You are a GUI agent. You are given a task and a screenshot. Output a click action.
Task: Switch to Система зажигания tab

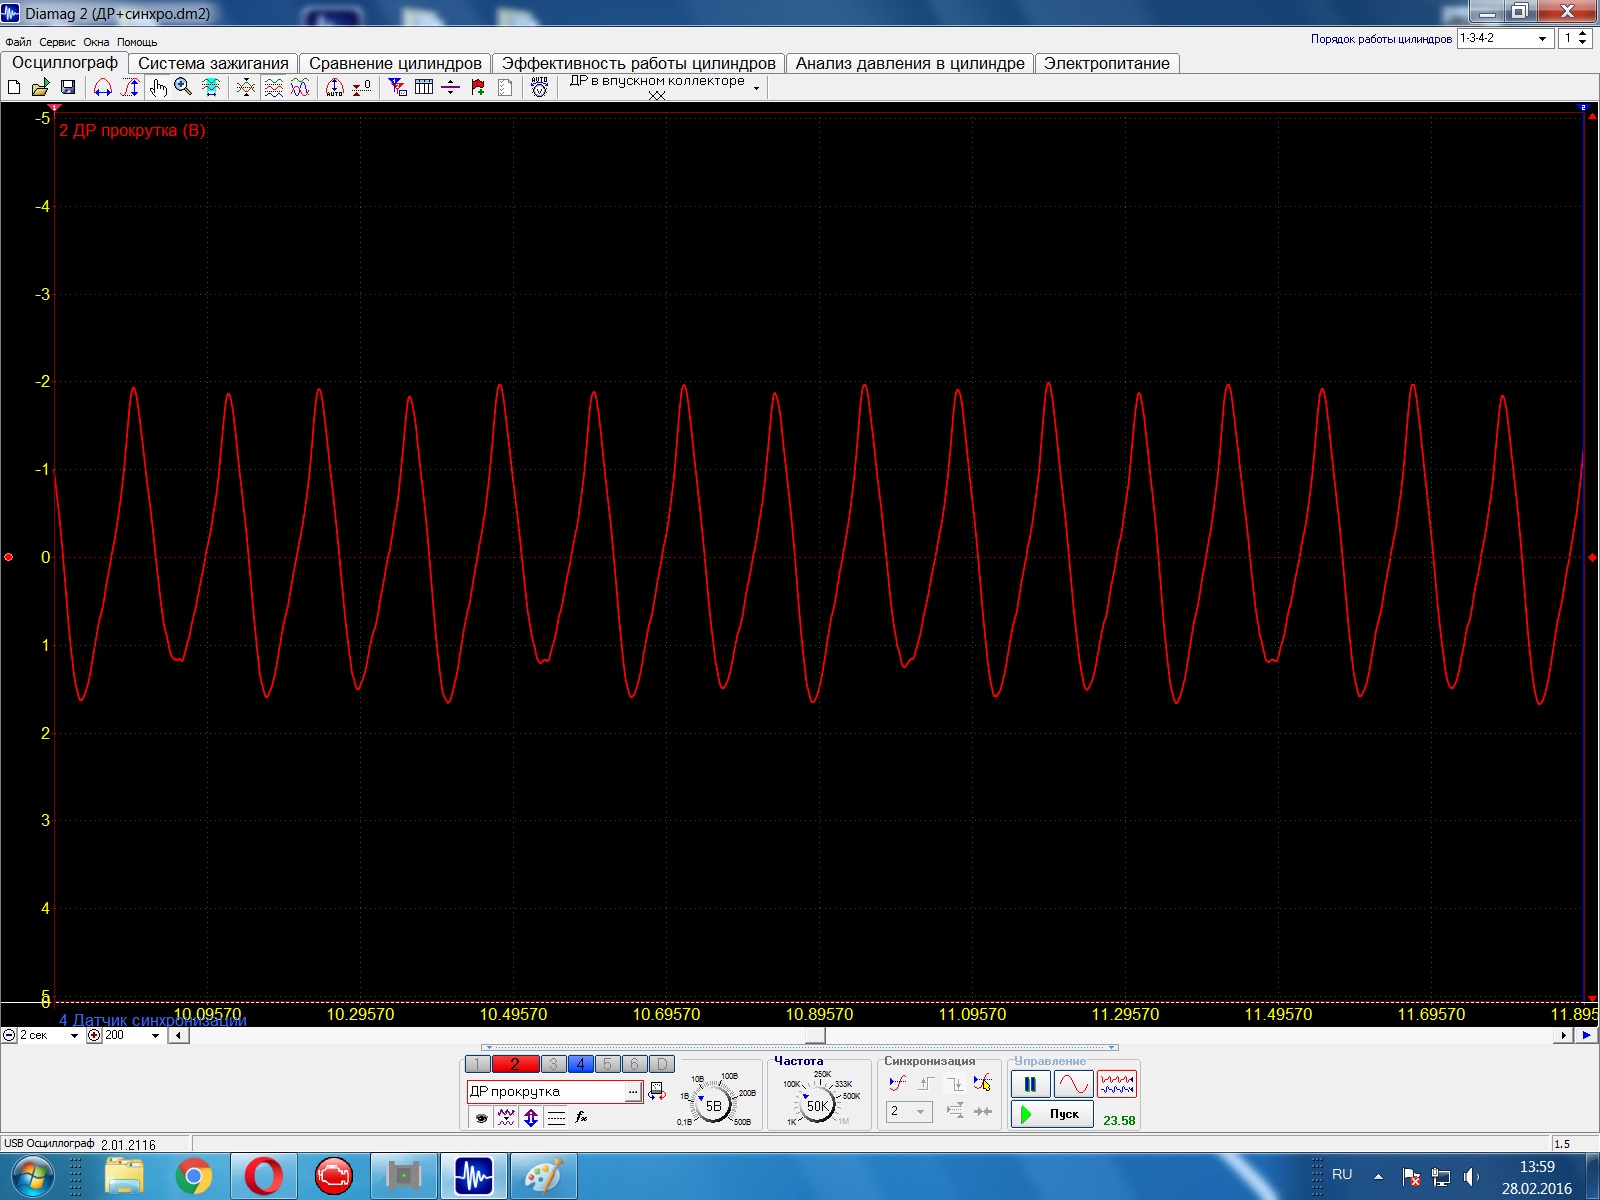point(213,63)
